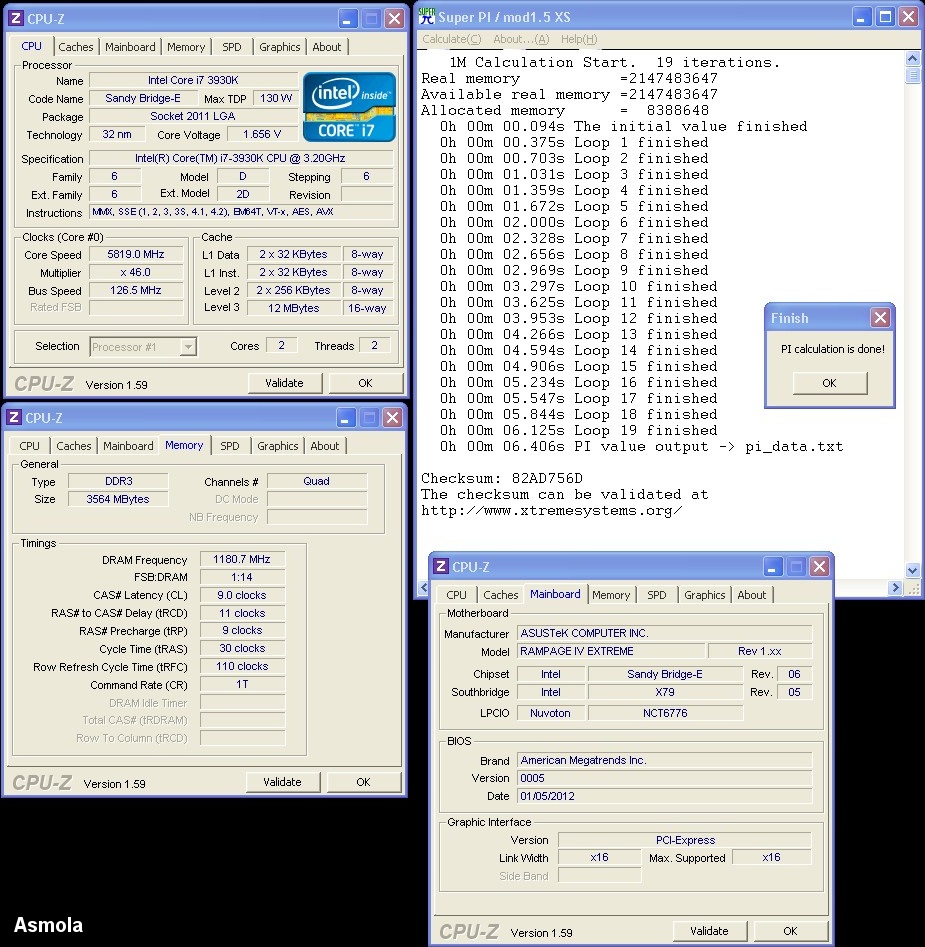Click the Core Voltage value 1.656 V
Screen dimensions: 925x947
pyautogui.click(x=262, y=134)
